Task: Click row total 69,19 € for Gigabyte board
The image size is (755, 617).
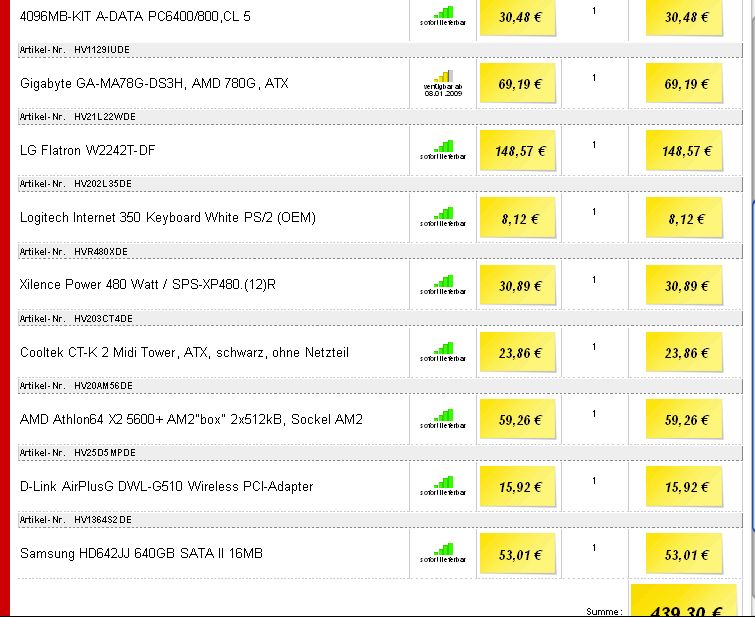Action: (684, 84)
